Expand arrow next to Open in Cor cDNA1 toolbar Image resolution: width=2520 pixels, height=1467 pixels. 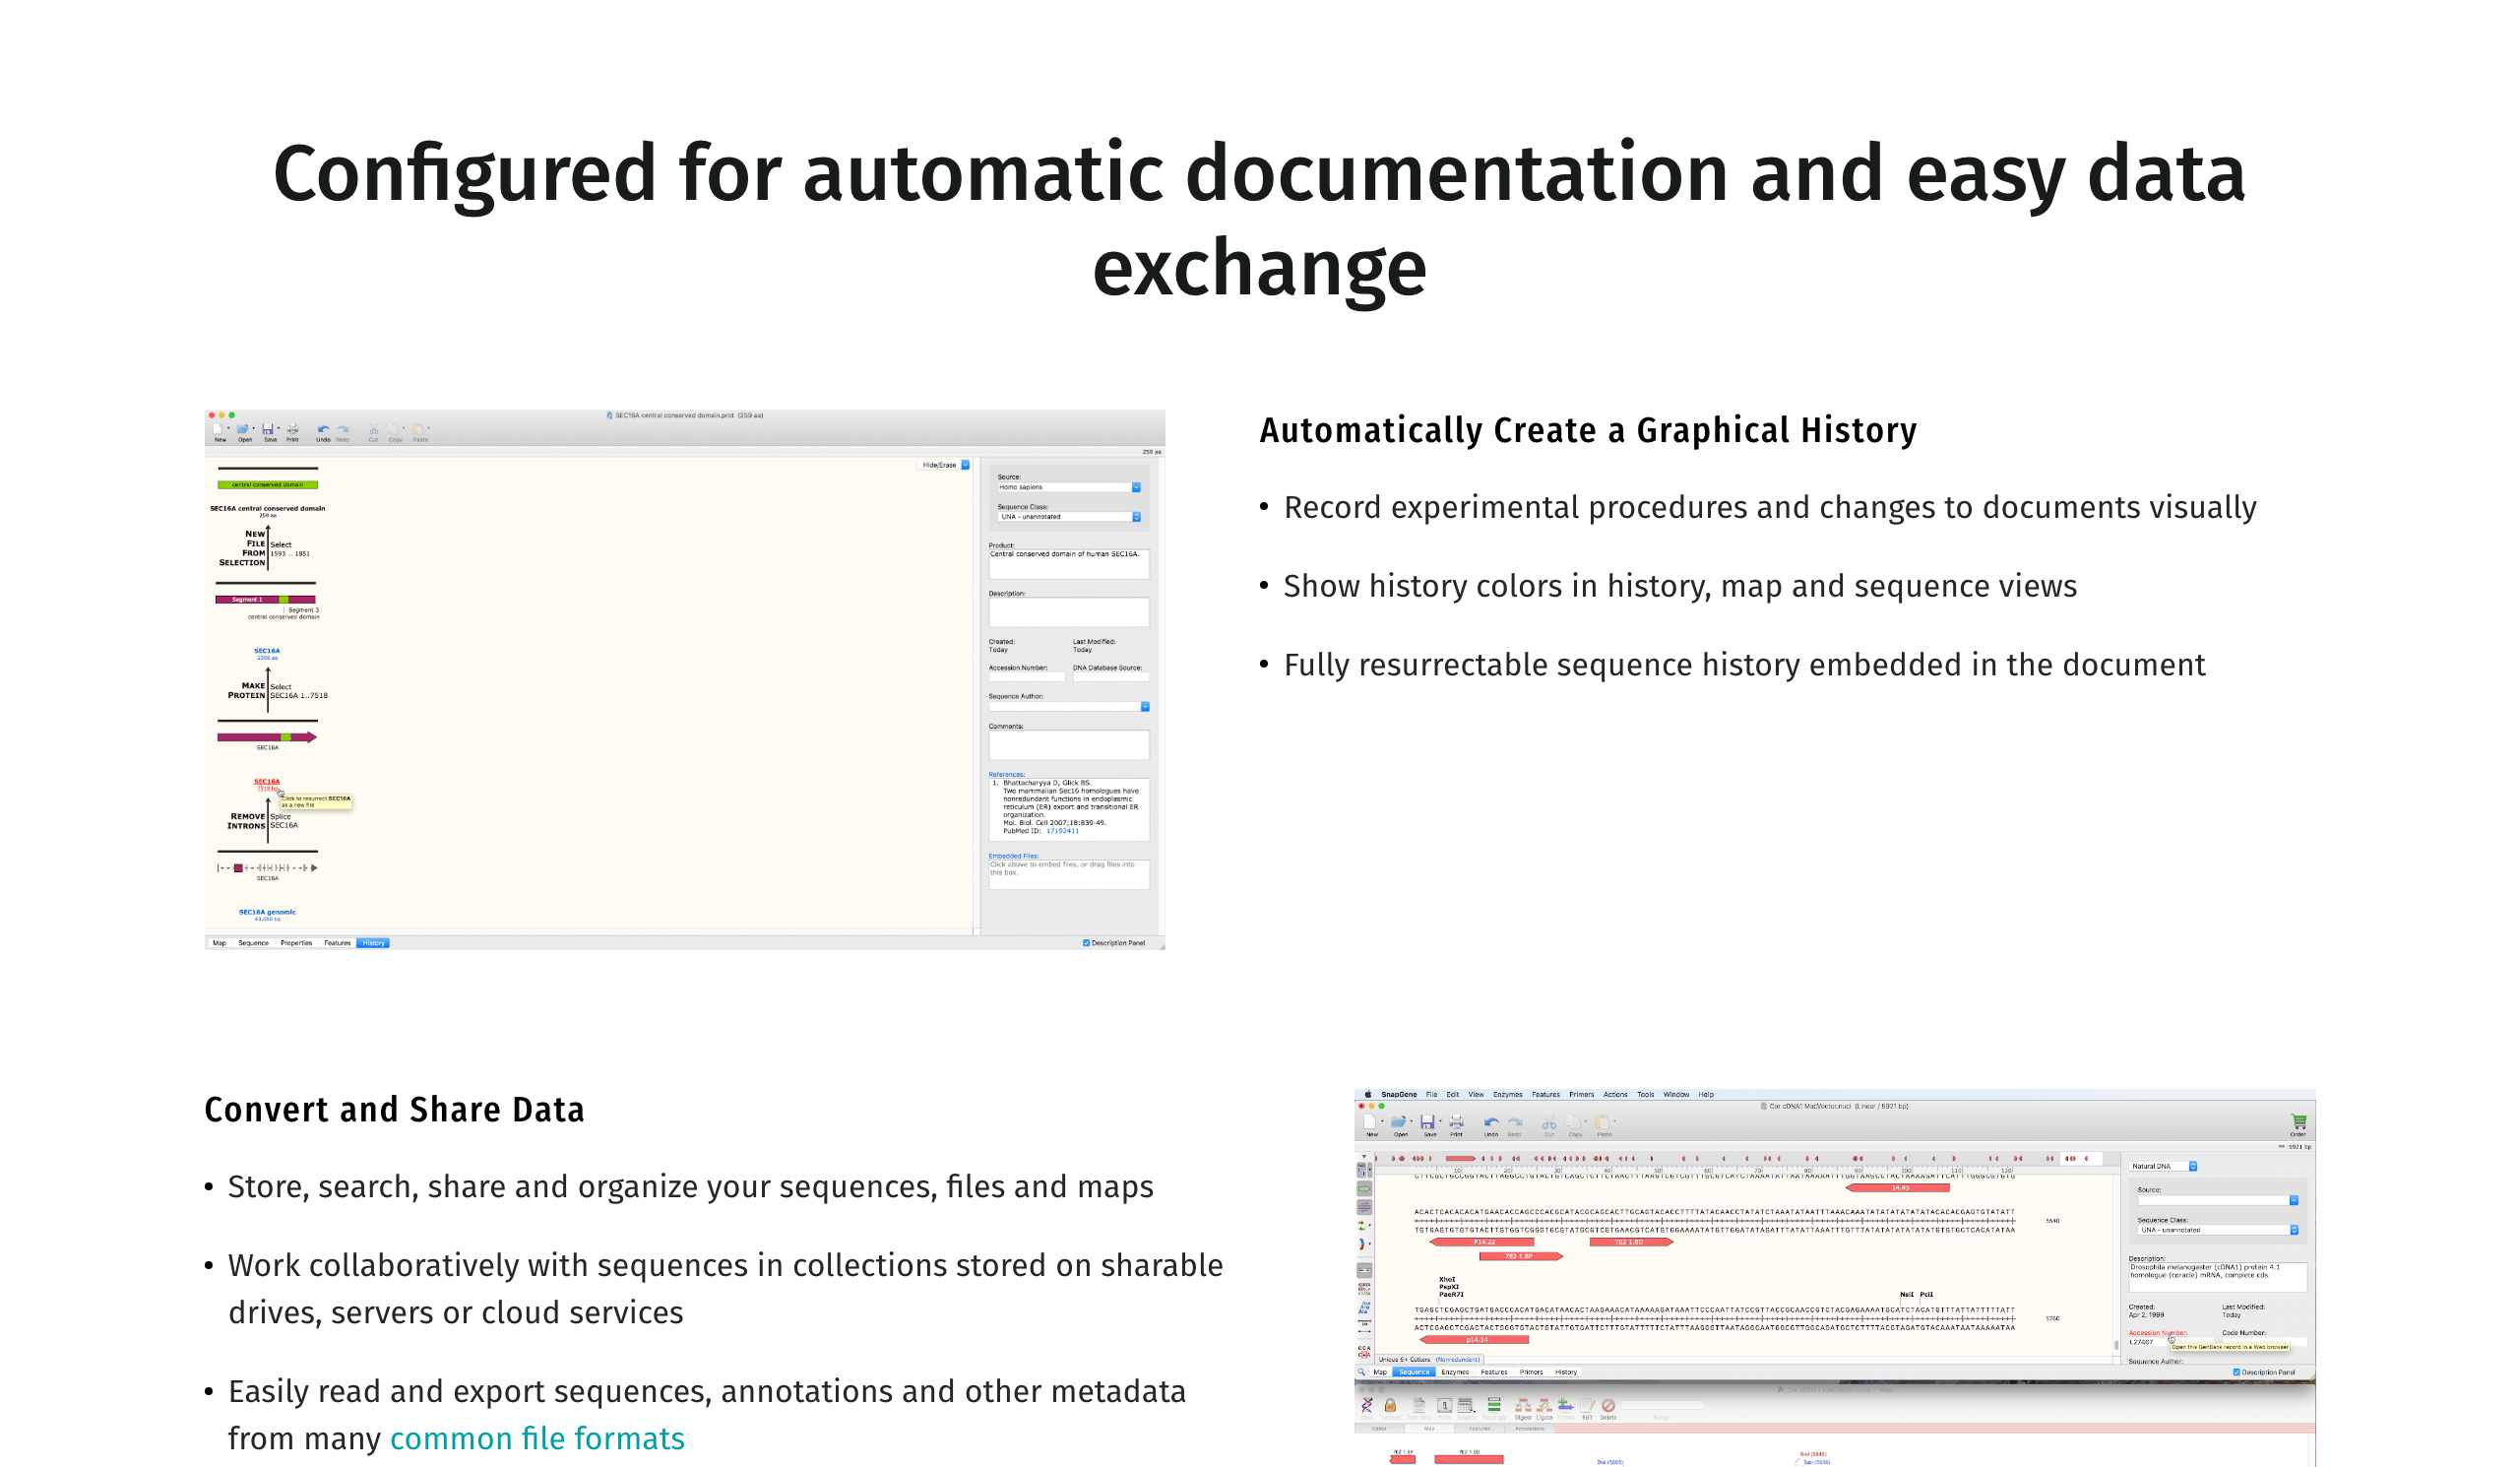click(1411, 1122)
